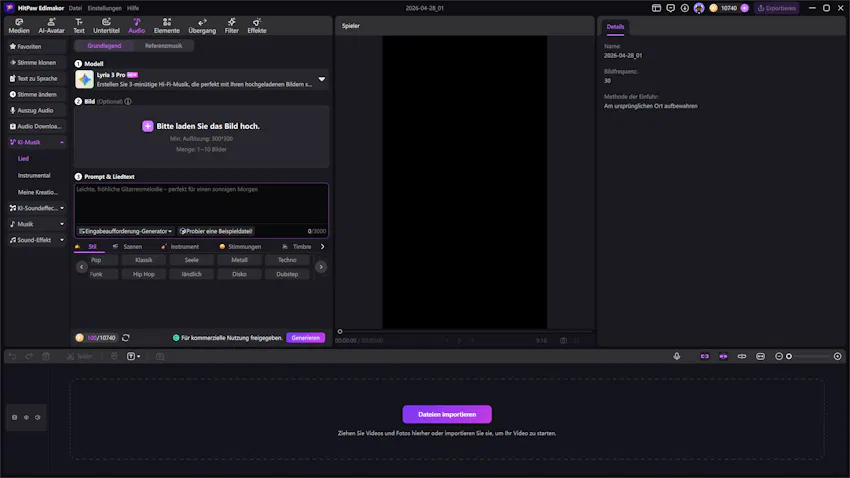Viewport: 850px width, 478px height.
Task: Open the Einstellungen menu
Action: 104,8
